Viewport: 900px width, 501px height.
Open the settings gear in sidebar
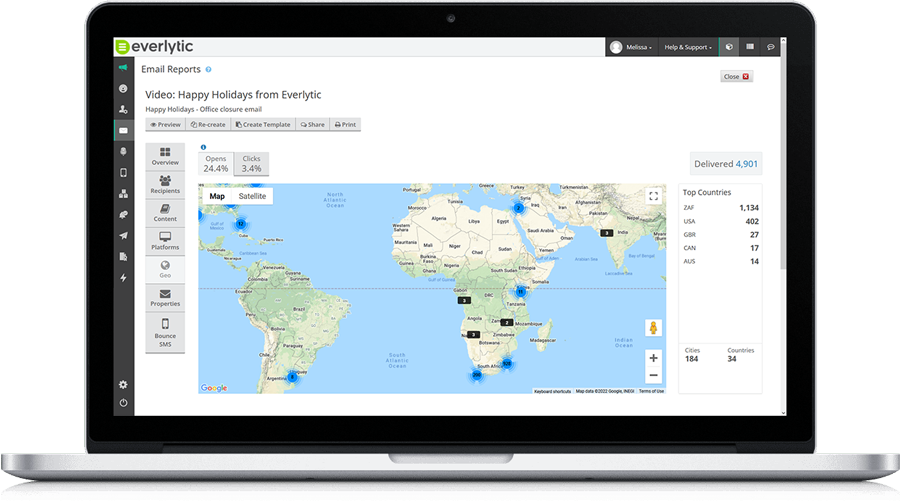pos(123,385)
